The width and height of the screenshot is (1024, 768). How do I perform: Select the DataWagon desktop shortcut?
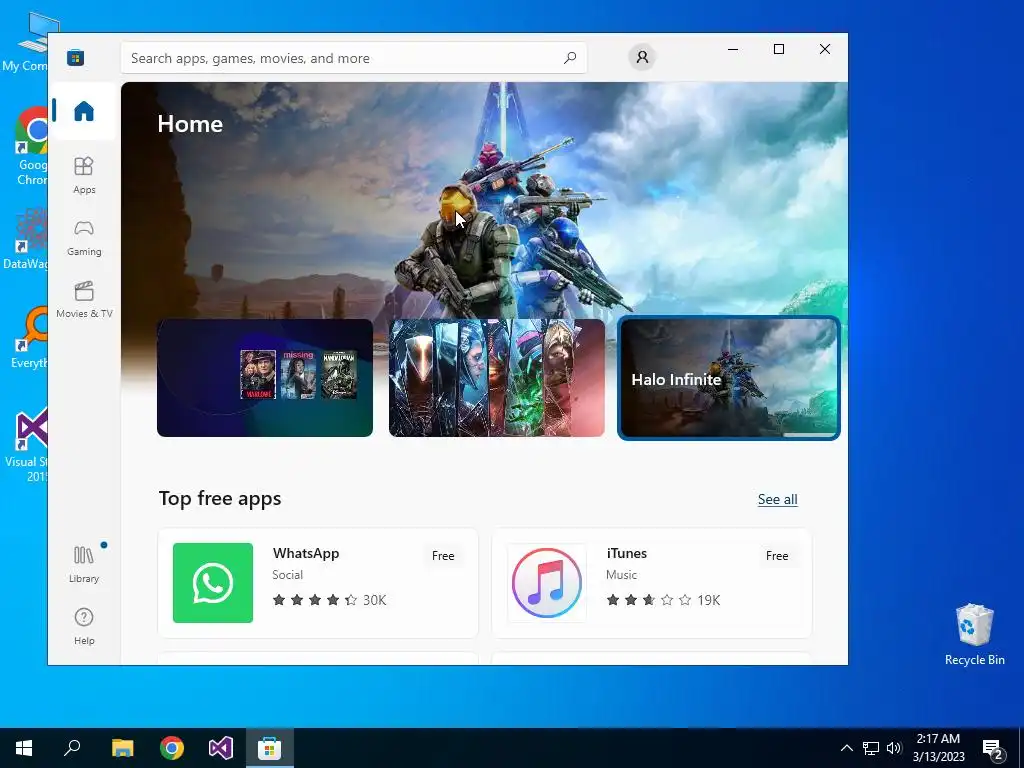pyautogui.click(x=26, y=239)
